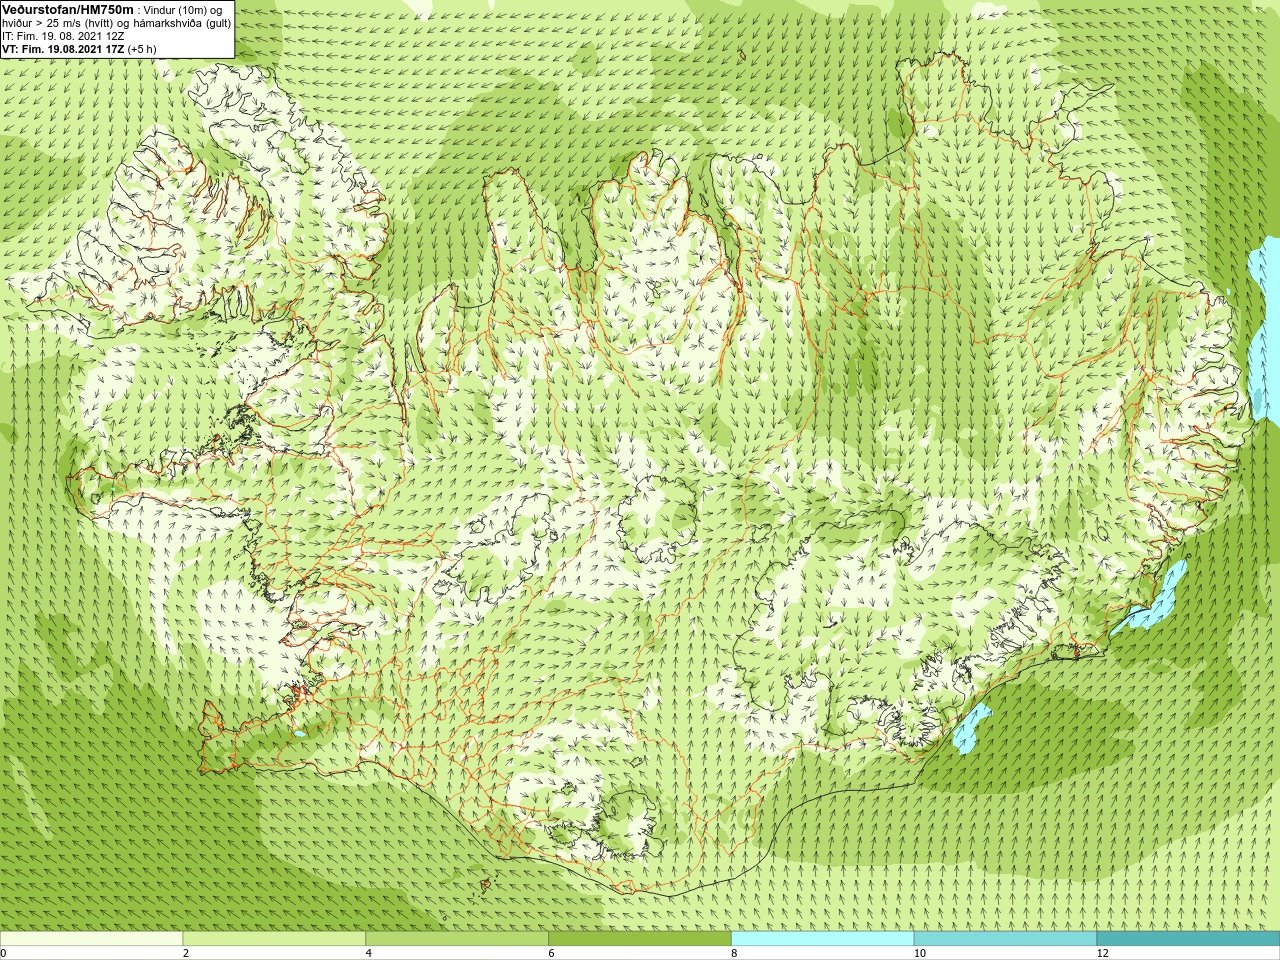The height and width of the screenshot is (960, 1280).
Task: Click the '6' label on color scale
Action: point(551,953)
